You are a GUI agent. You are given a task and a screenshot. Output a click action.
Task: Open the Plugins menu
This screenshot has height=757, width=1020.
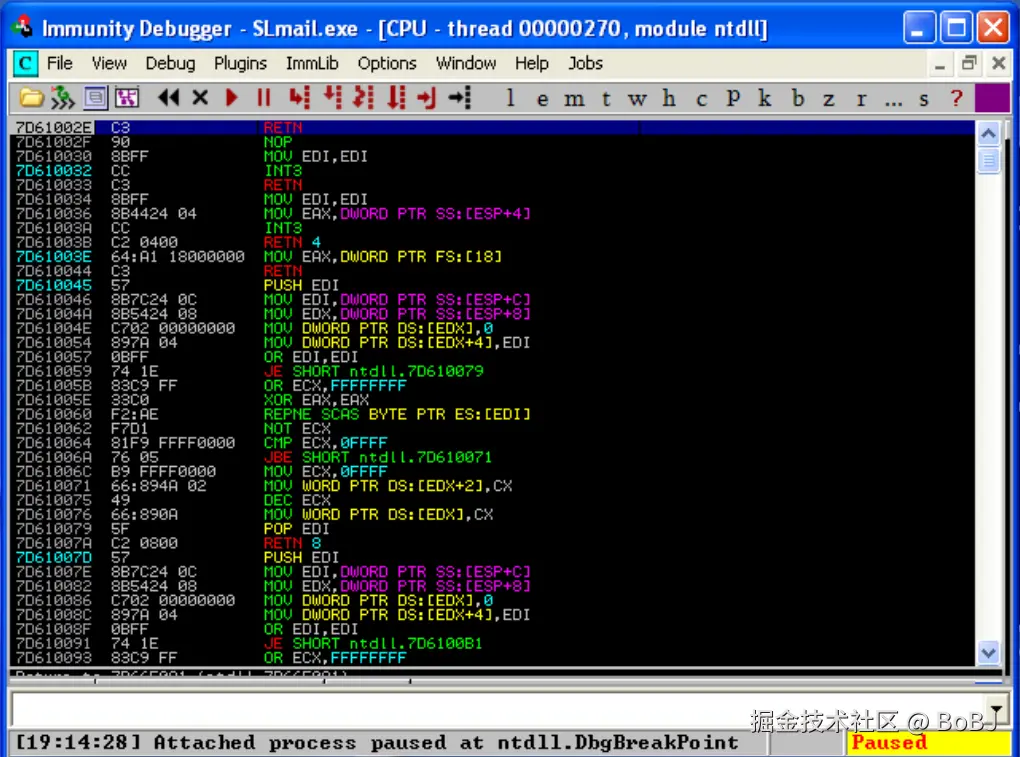coord(240,63)
